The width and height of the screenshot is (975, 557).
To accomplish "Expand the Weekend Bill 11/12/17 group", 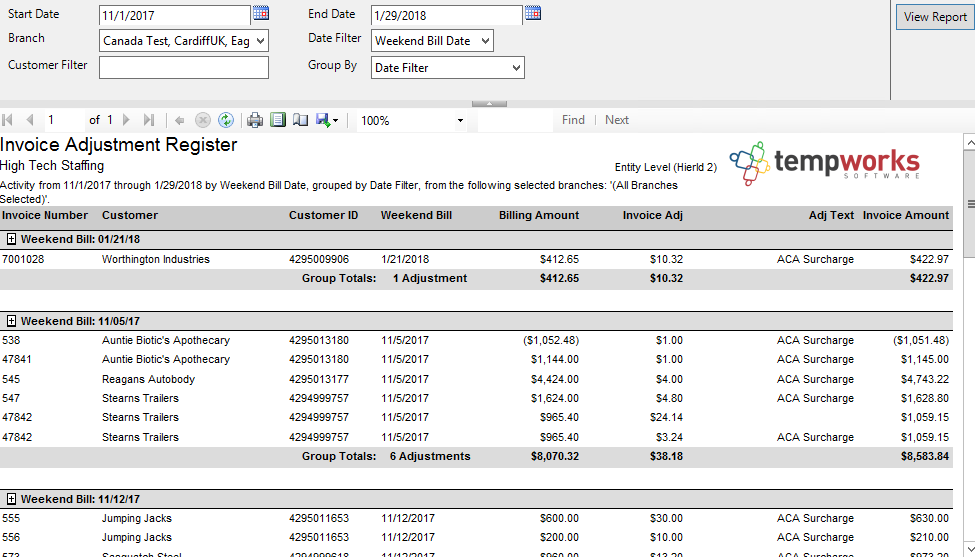I will pyautogui.click(x=11, y=499).
